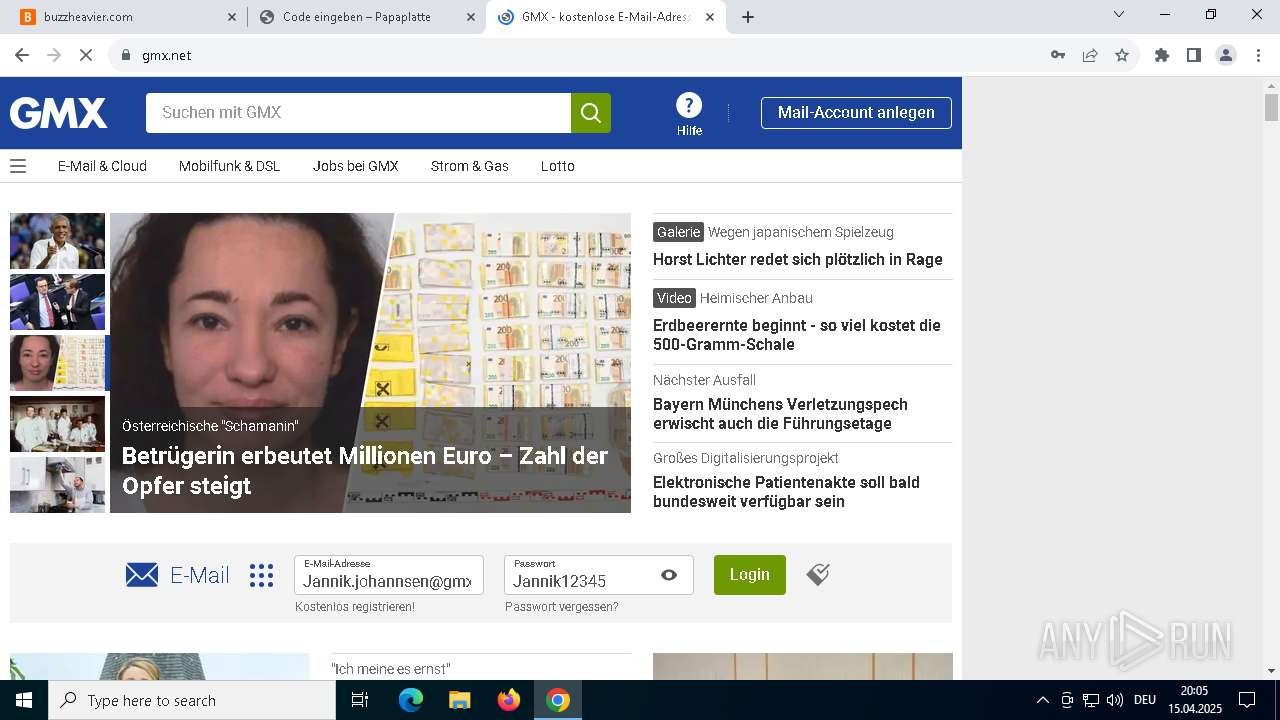Click Kostenlos registrieren link
The image size is (1280, 720).
(x=354, y=607)
